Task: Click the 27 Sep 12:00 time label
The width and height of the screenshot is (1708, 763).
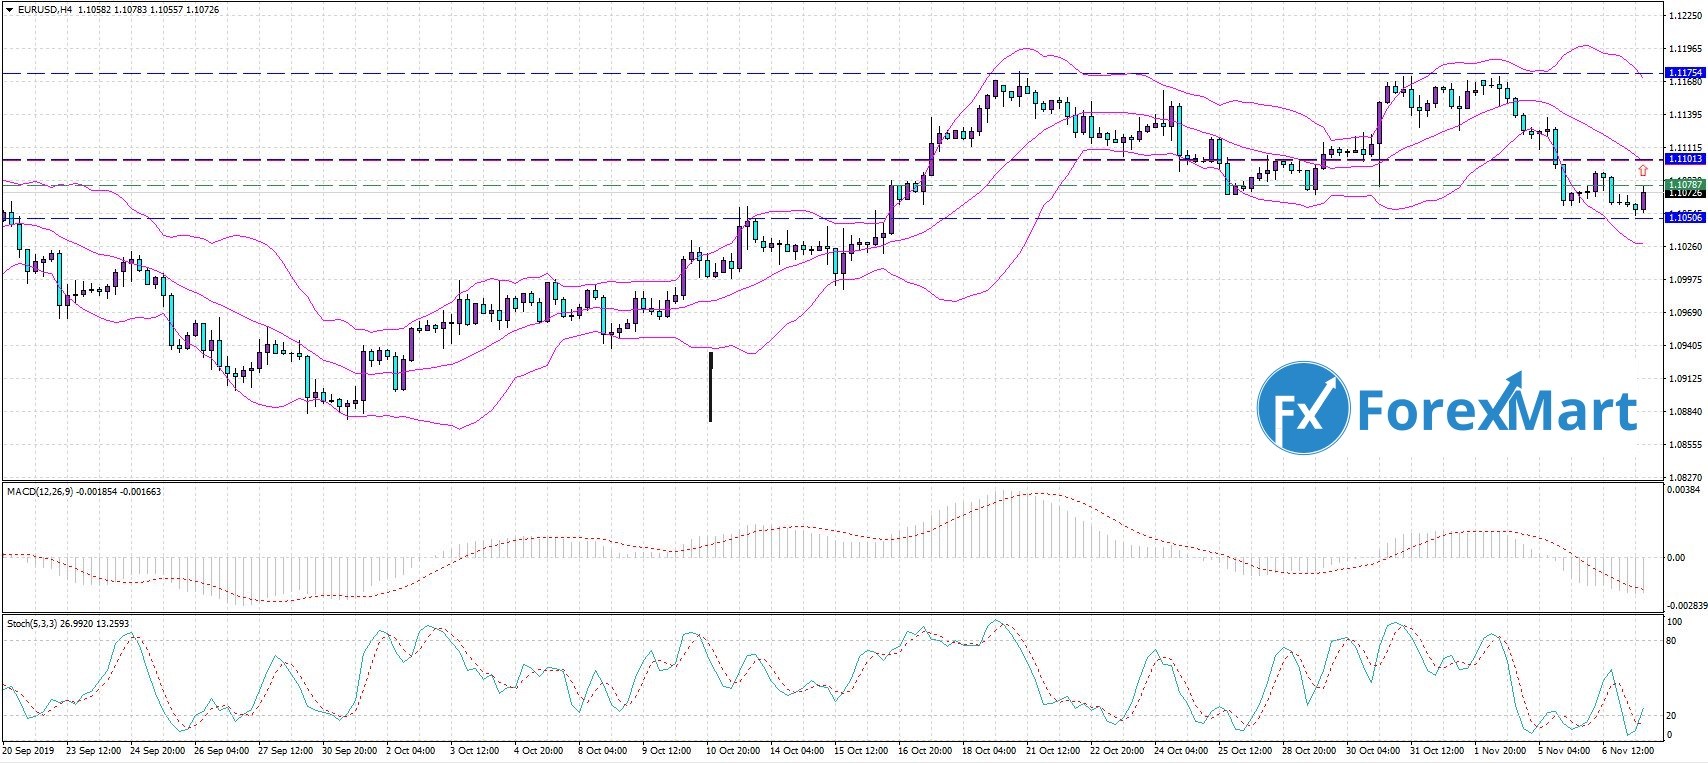Action: coord(287,750)
